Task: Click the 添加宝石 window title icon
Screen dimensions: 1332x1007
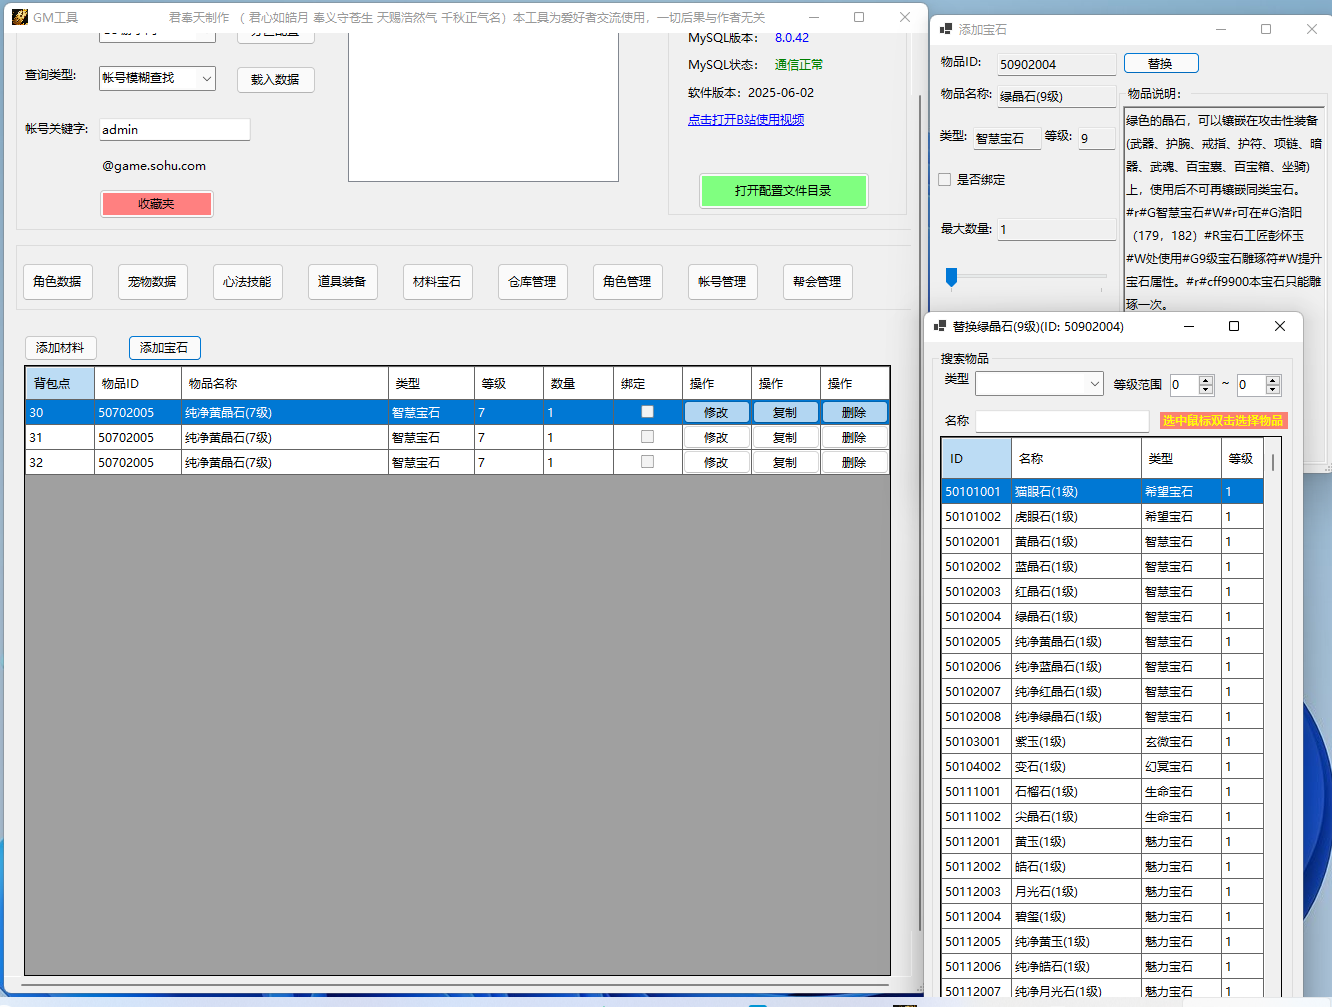Action: [x=946, y=30]
